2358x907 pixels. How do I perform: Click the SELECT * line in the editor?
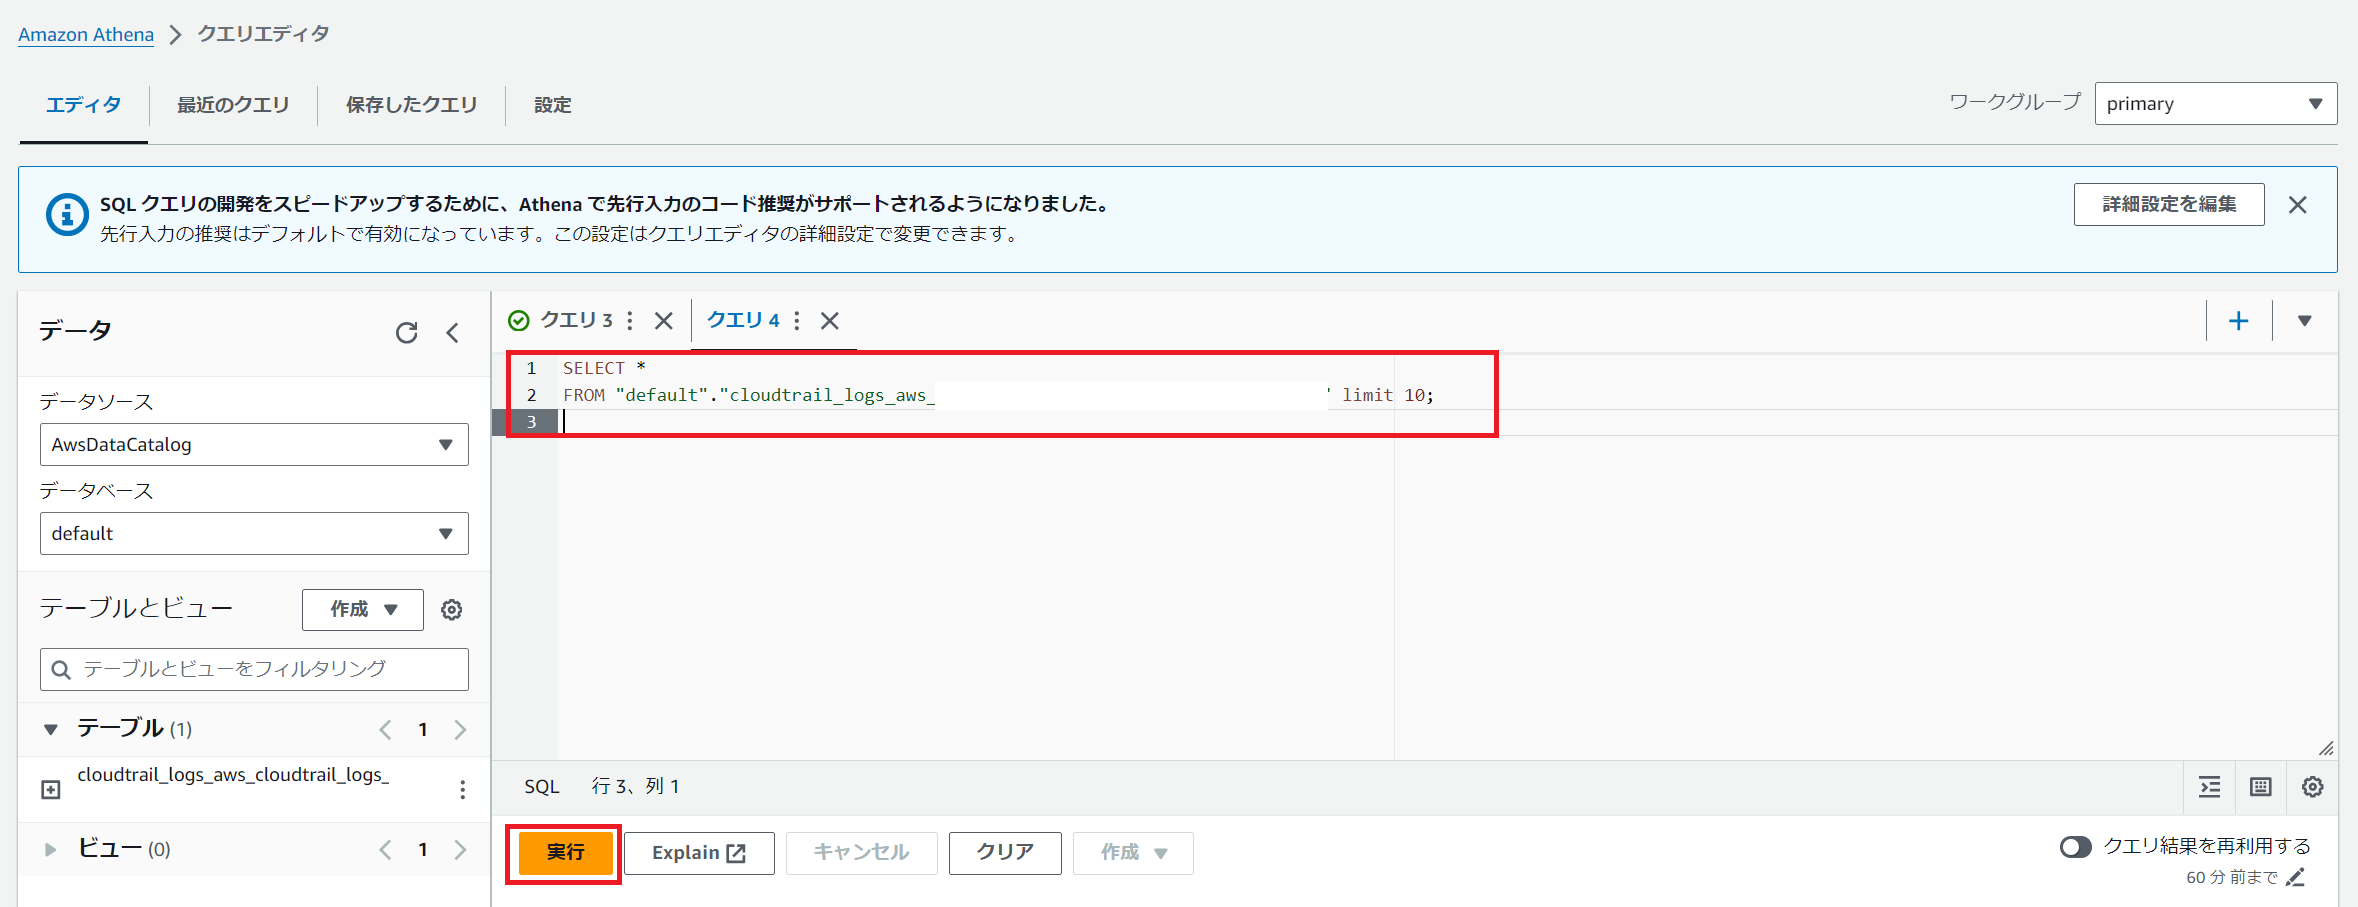(604, 369)
